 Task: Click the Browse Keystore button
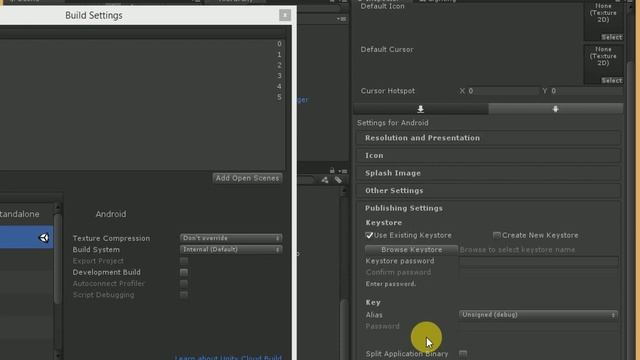tap(411, 249)
